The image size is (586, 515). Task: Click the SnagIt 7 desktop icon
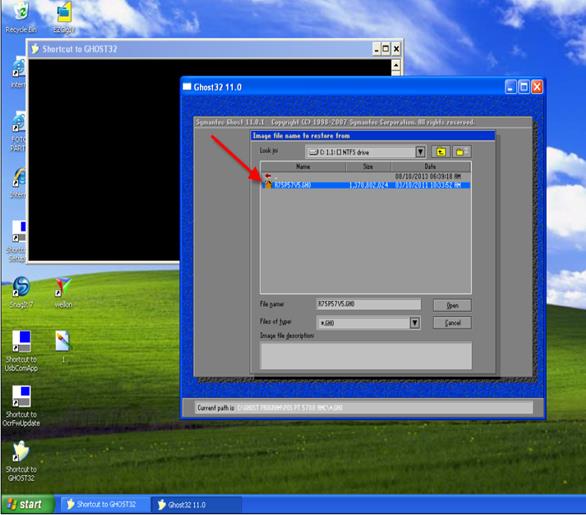pyautogui.click(x=21, y=293)
